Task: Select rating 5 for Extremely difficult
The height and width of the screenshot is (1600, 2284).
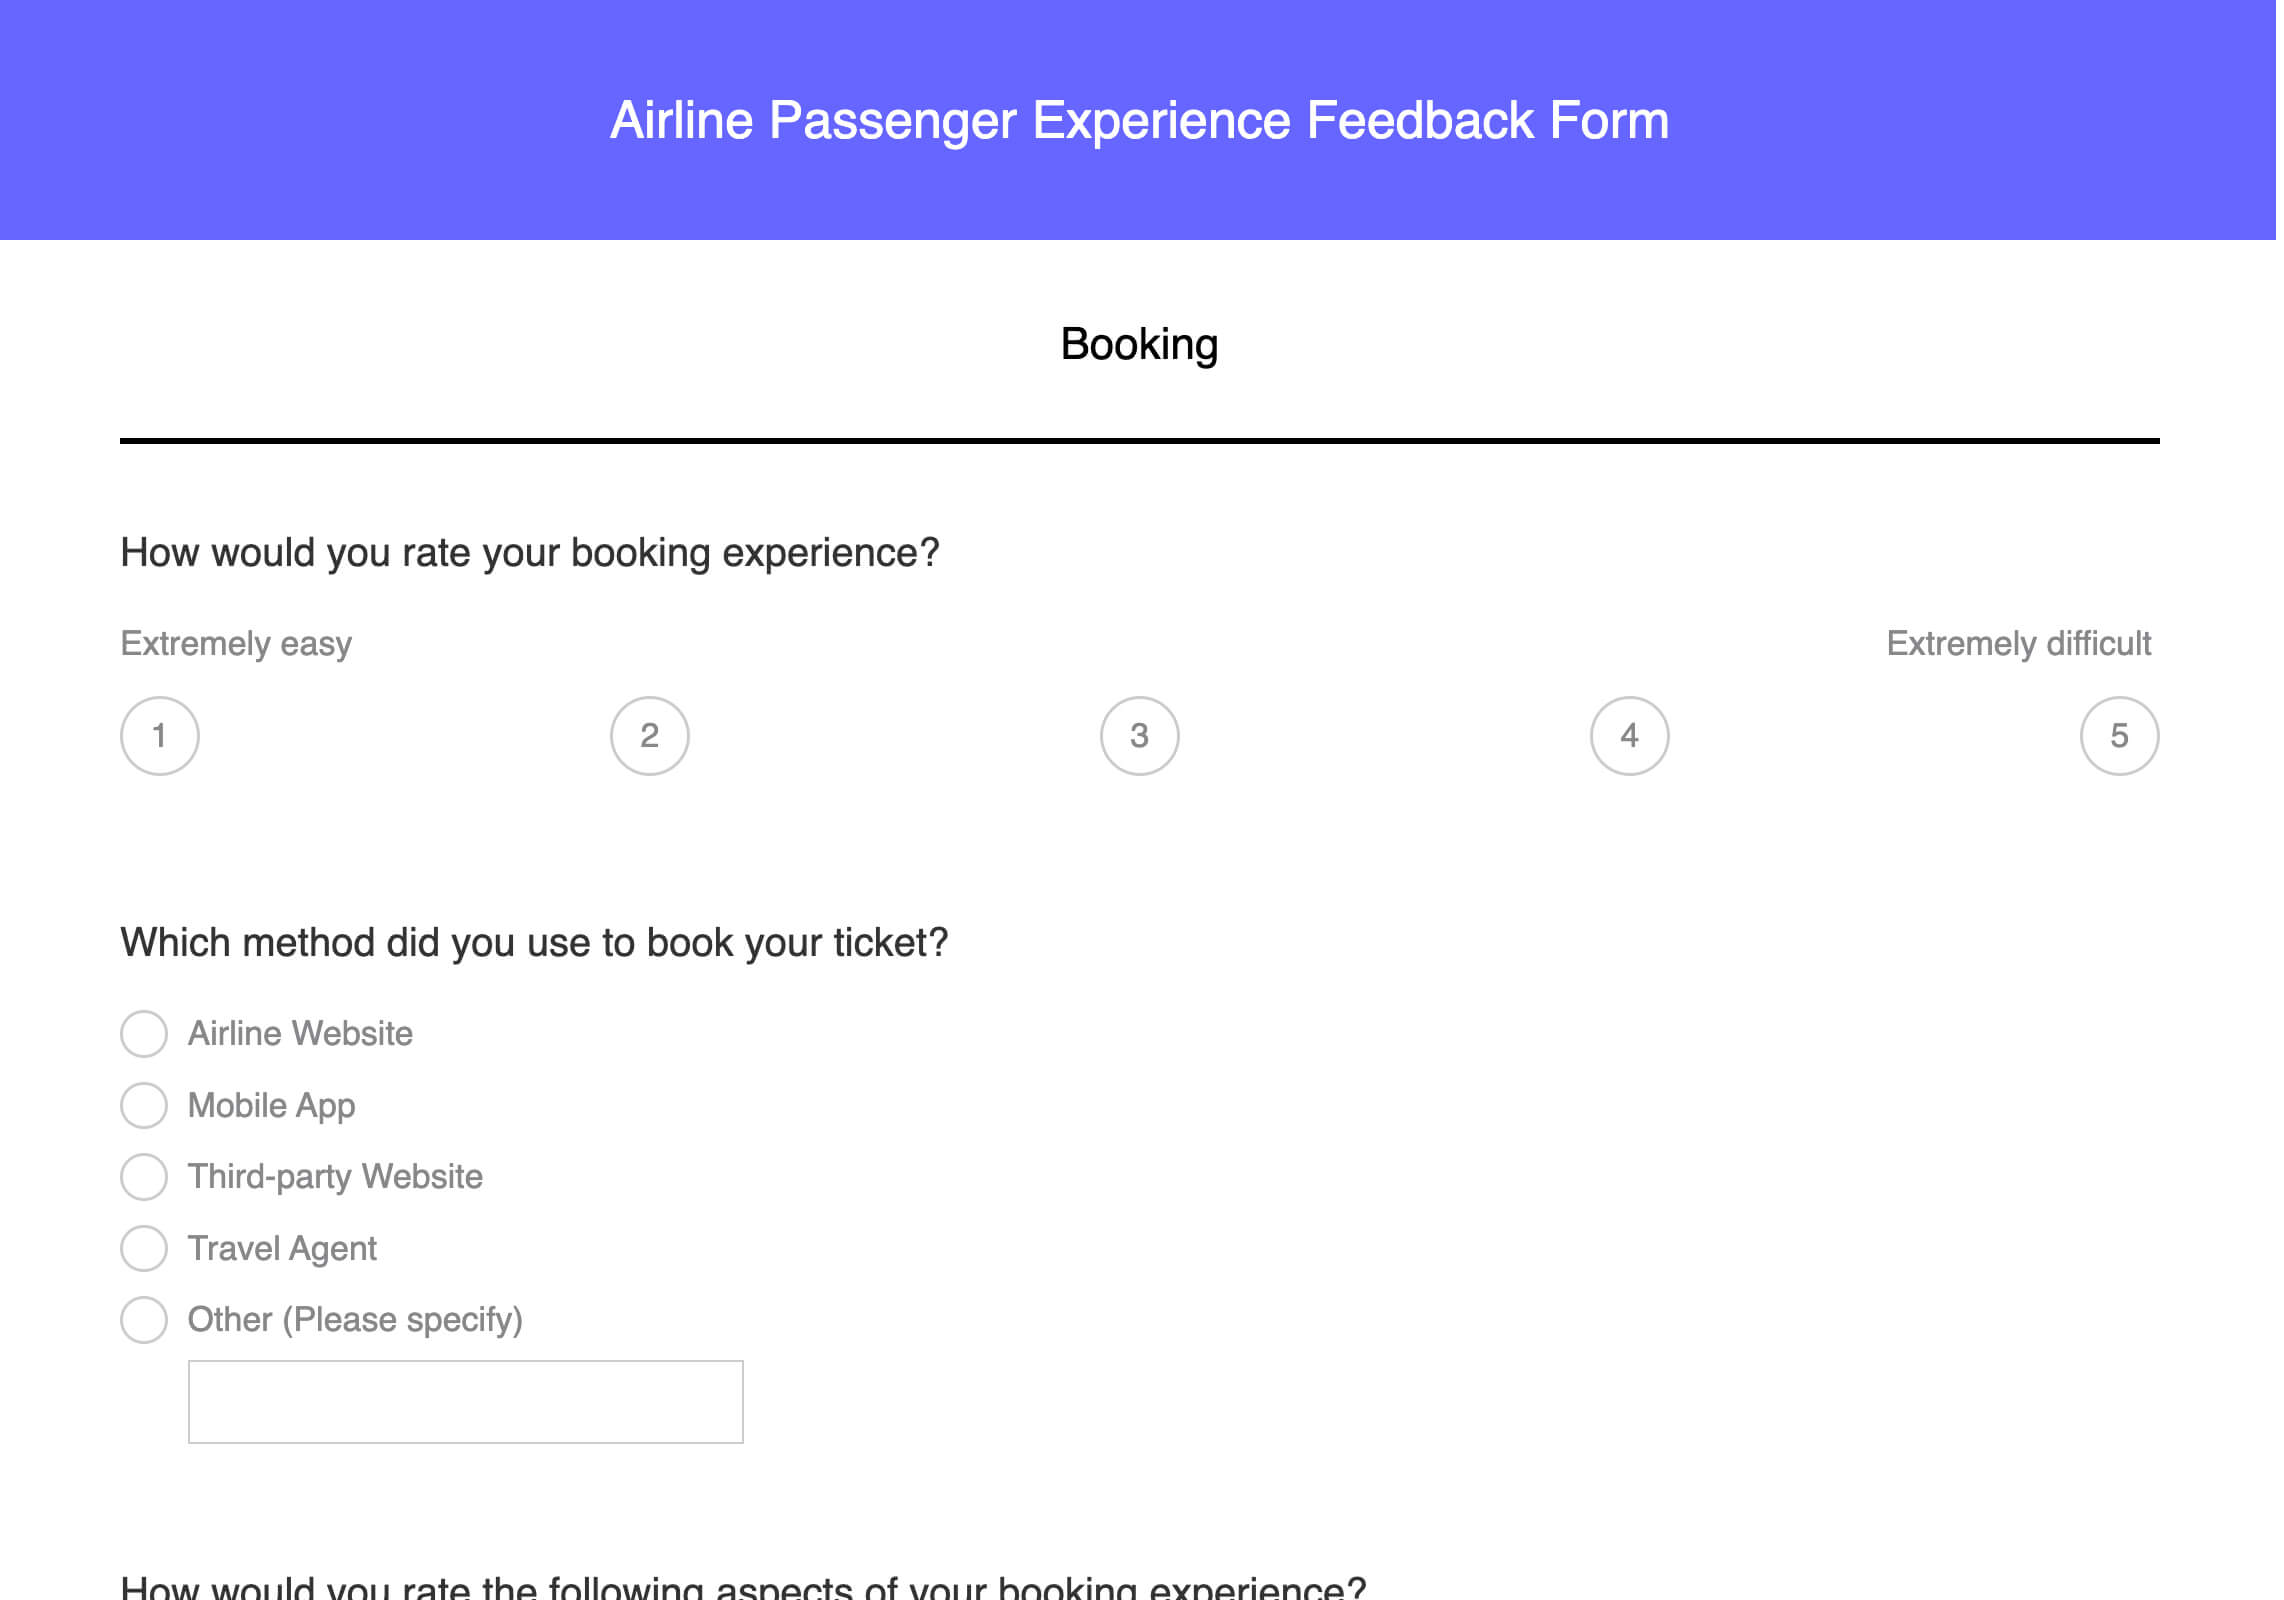Action: [x=2119, y=735]
